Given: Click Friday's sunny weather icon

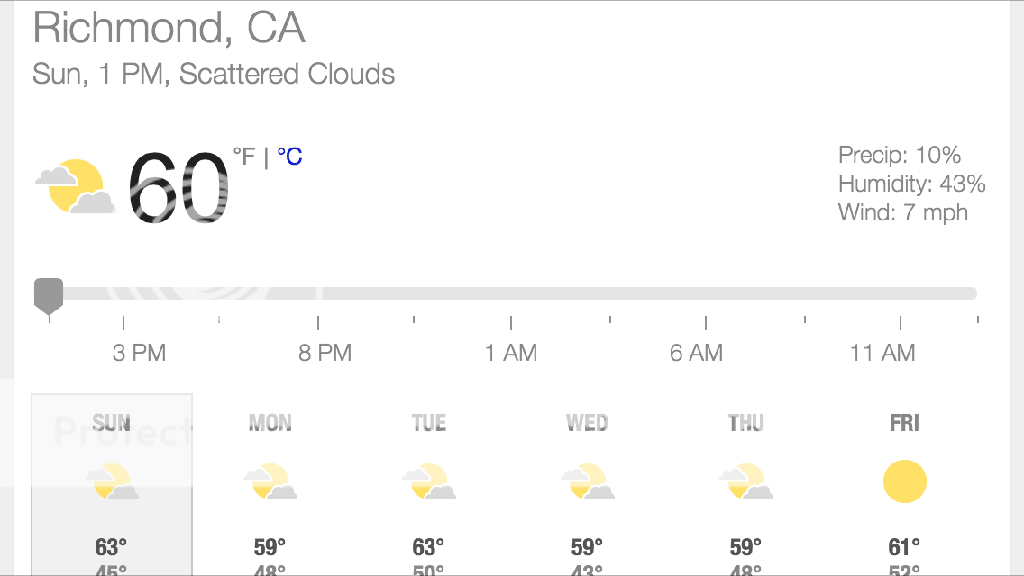Looking at the screenshot, I should [904, 482].
